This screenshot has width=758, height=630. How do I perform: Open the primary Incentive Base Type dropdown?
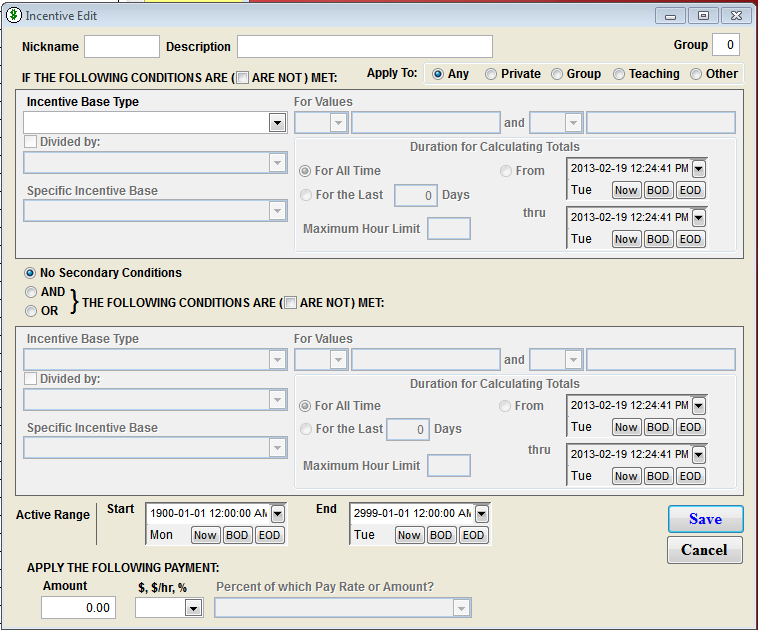277,123
